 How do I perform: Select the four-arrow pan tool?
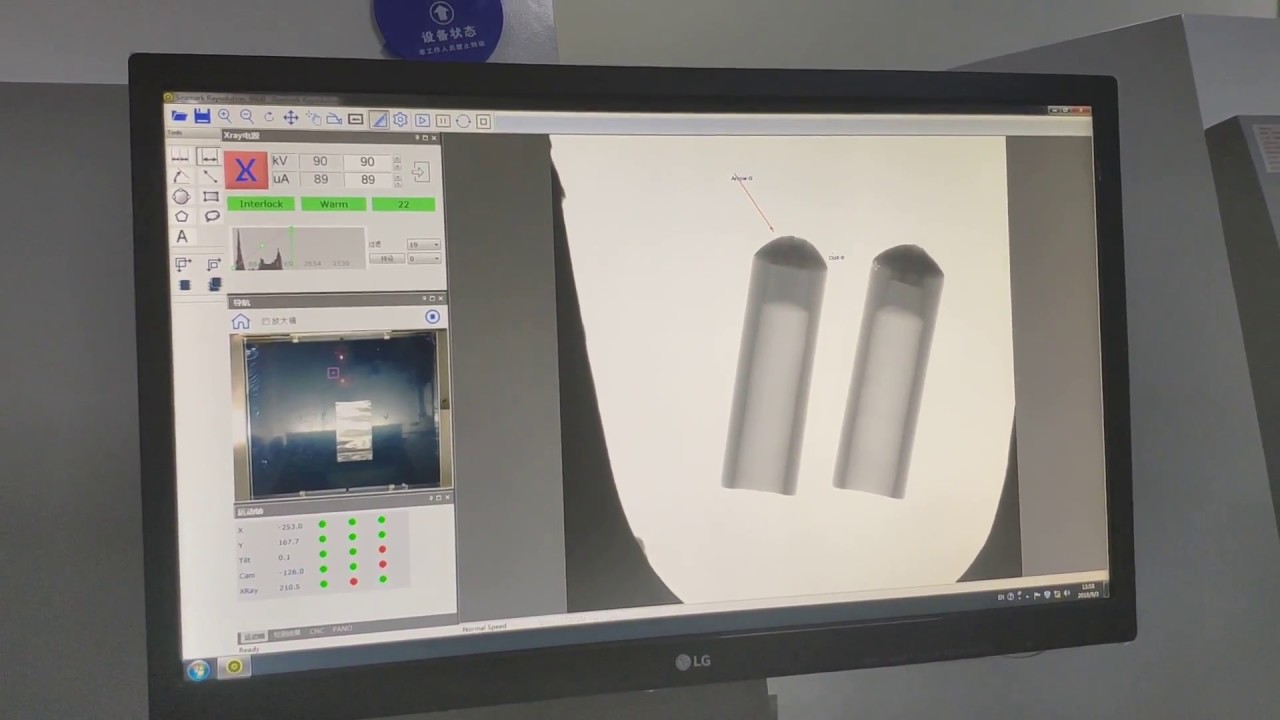290,118
